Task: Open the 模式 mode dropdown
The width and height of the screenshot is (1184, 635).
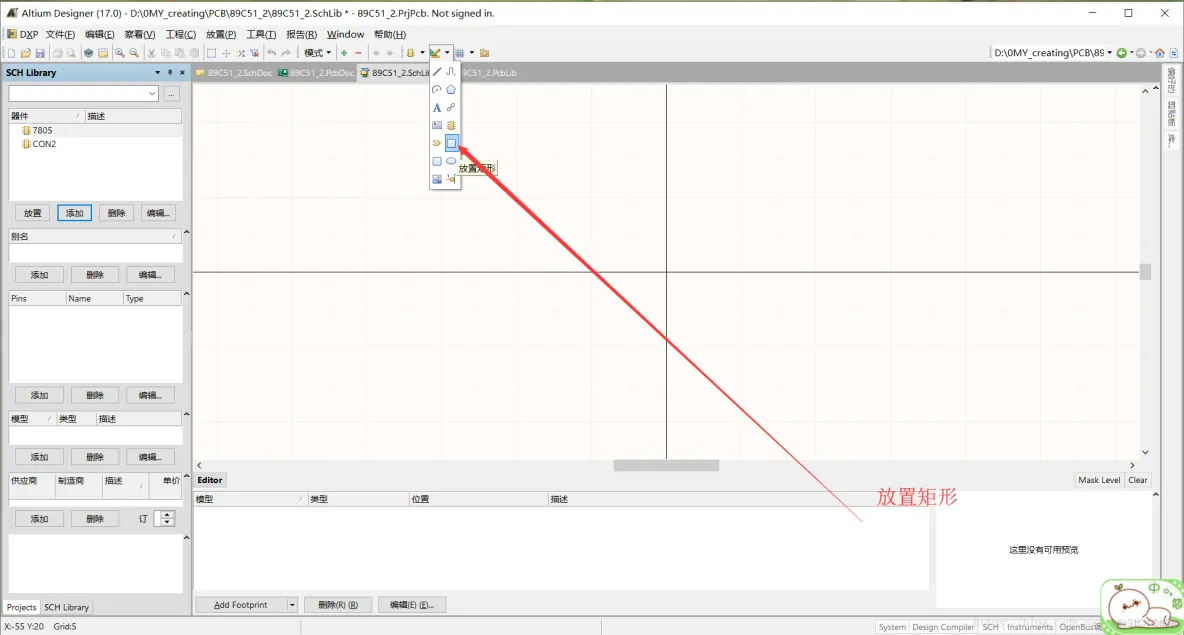Action: [317, 53]
